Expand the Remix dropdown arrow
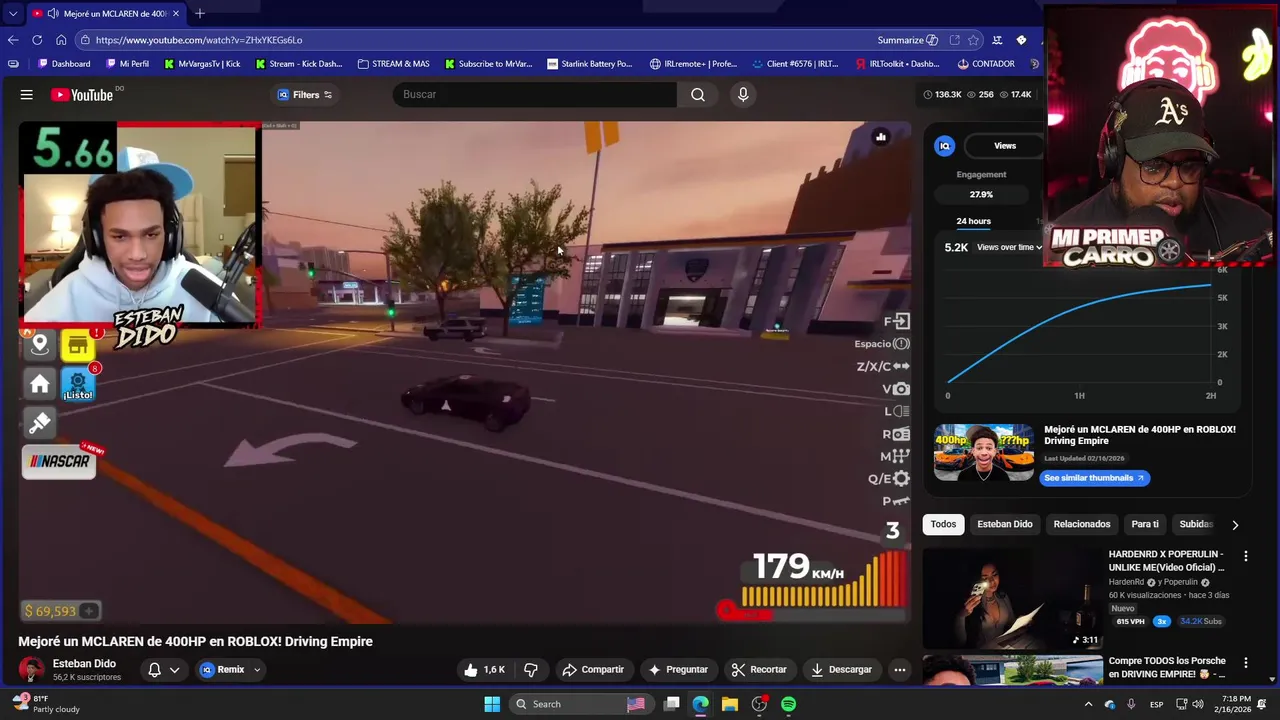 tap(257, 670)
